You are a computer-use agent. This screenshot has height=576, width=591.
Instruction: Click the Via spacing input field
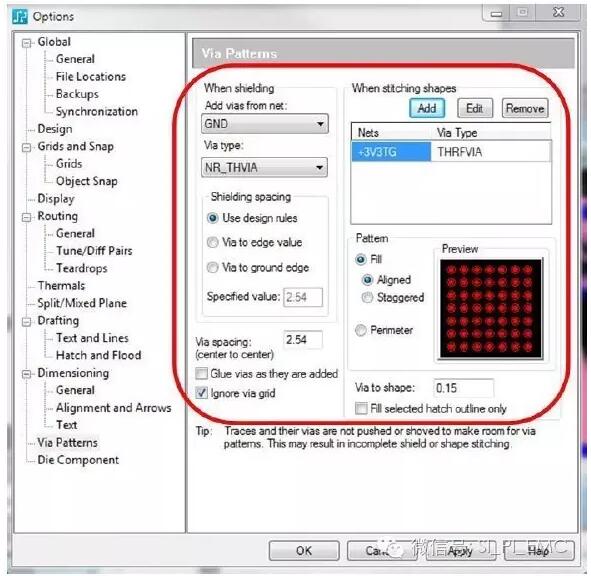click(303, 340)
